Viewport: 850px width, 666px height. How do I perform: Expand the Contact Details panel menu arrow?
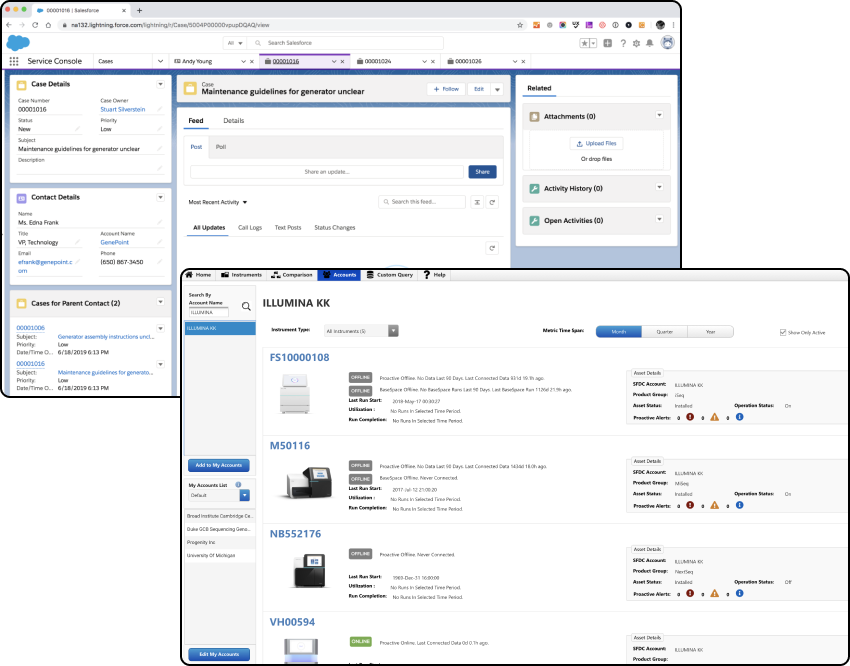tap(160, 197)
